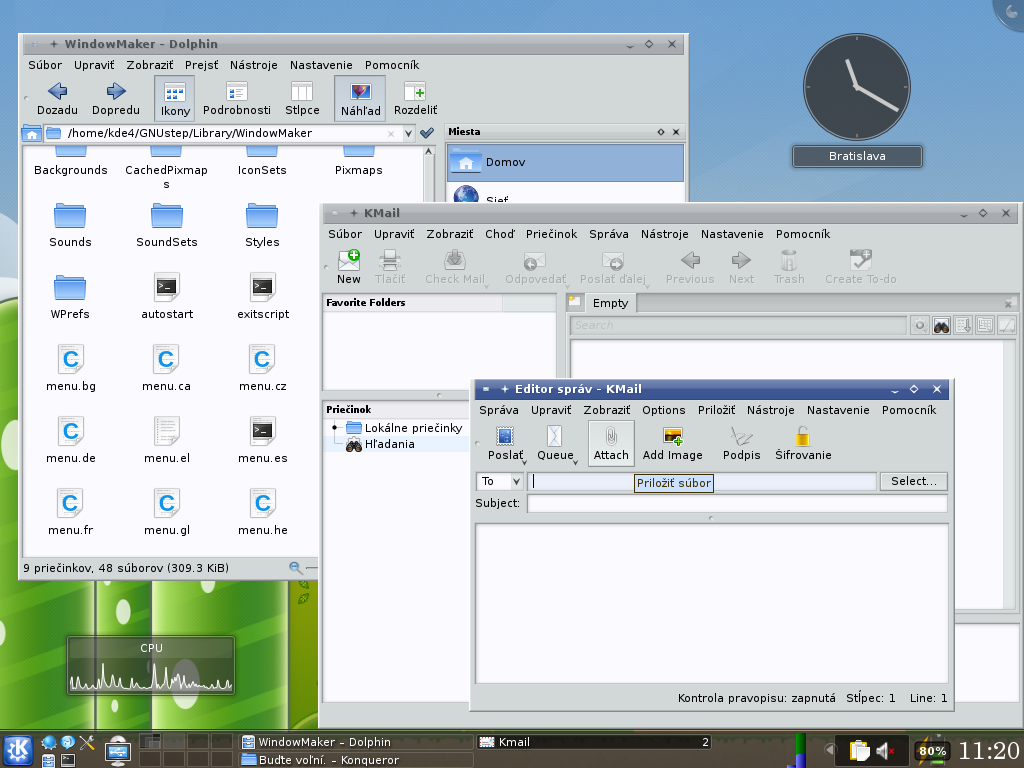This screenshot has height=768, width=1024.
Task: Choose Domov in the Miesta panel
Action: [565, 162]
